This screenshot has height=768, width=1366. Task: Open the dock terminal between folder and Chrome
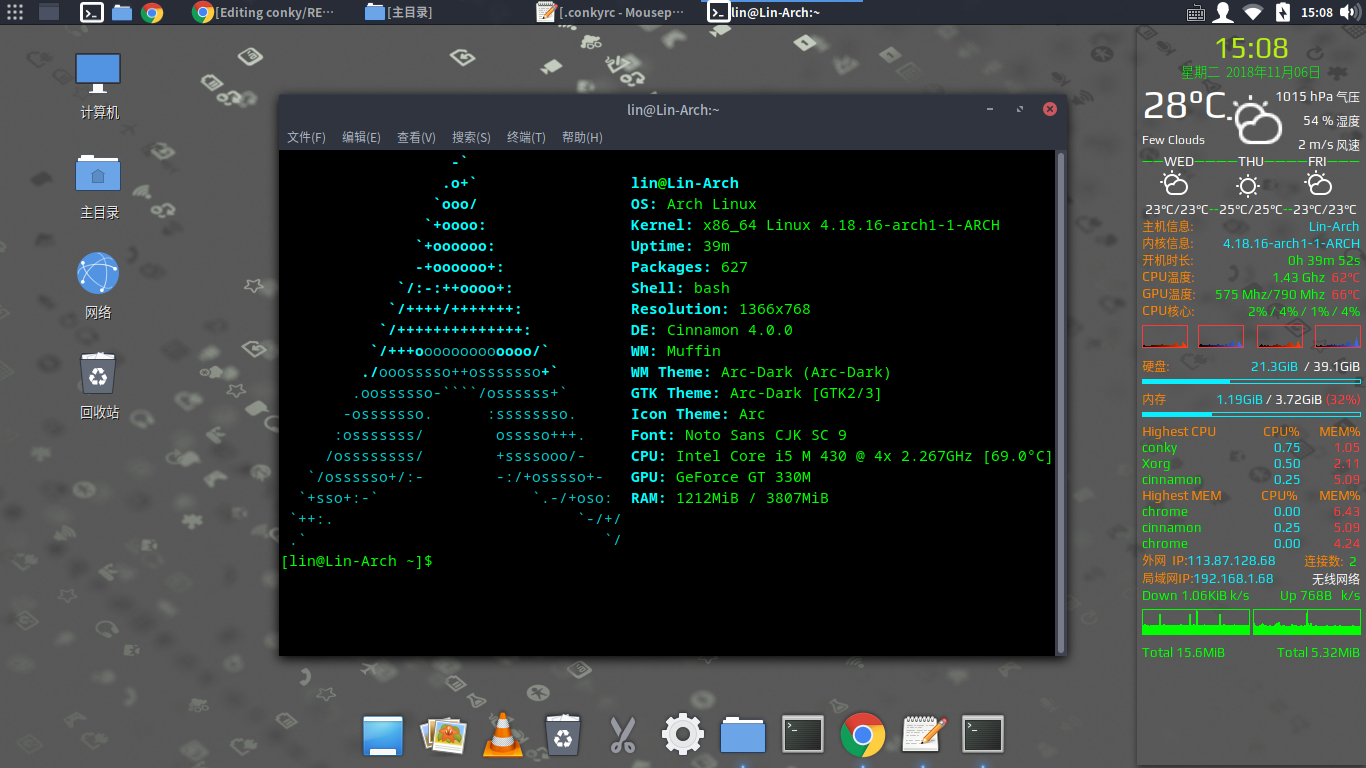tap(803, 736)
